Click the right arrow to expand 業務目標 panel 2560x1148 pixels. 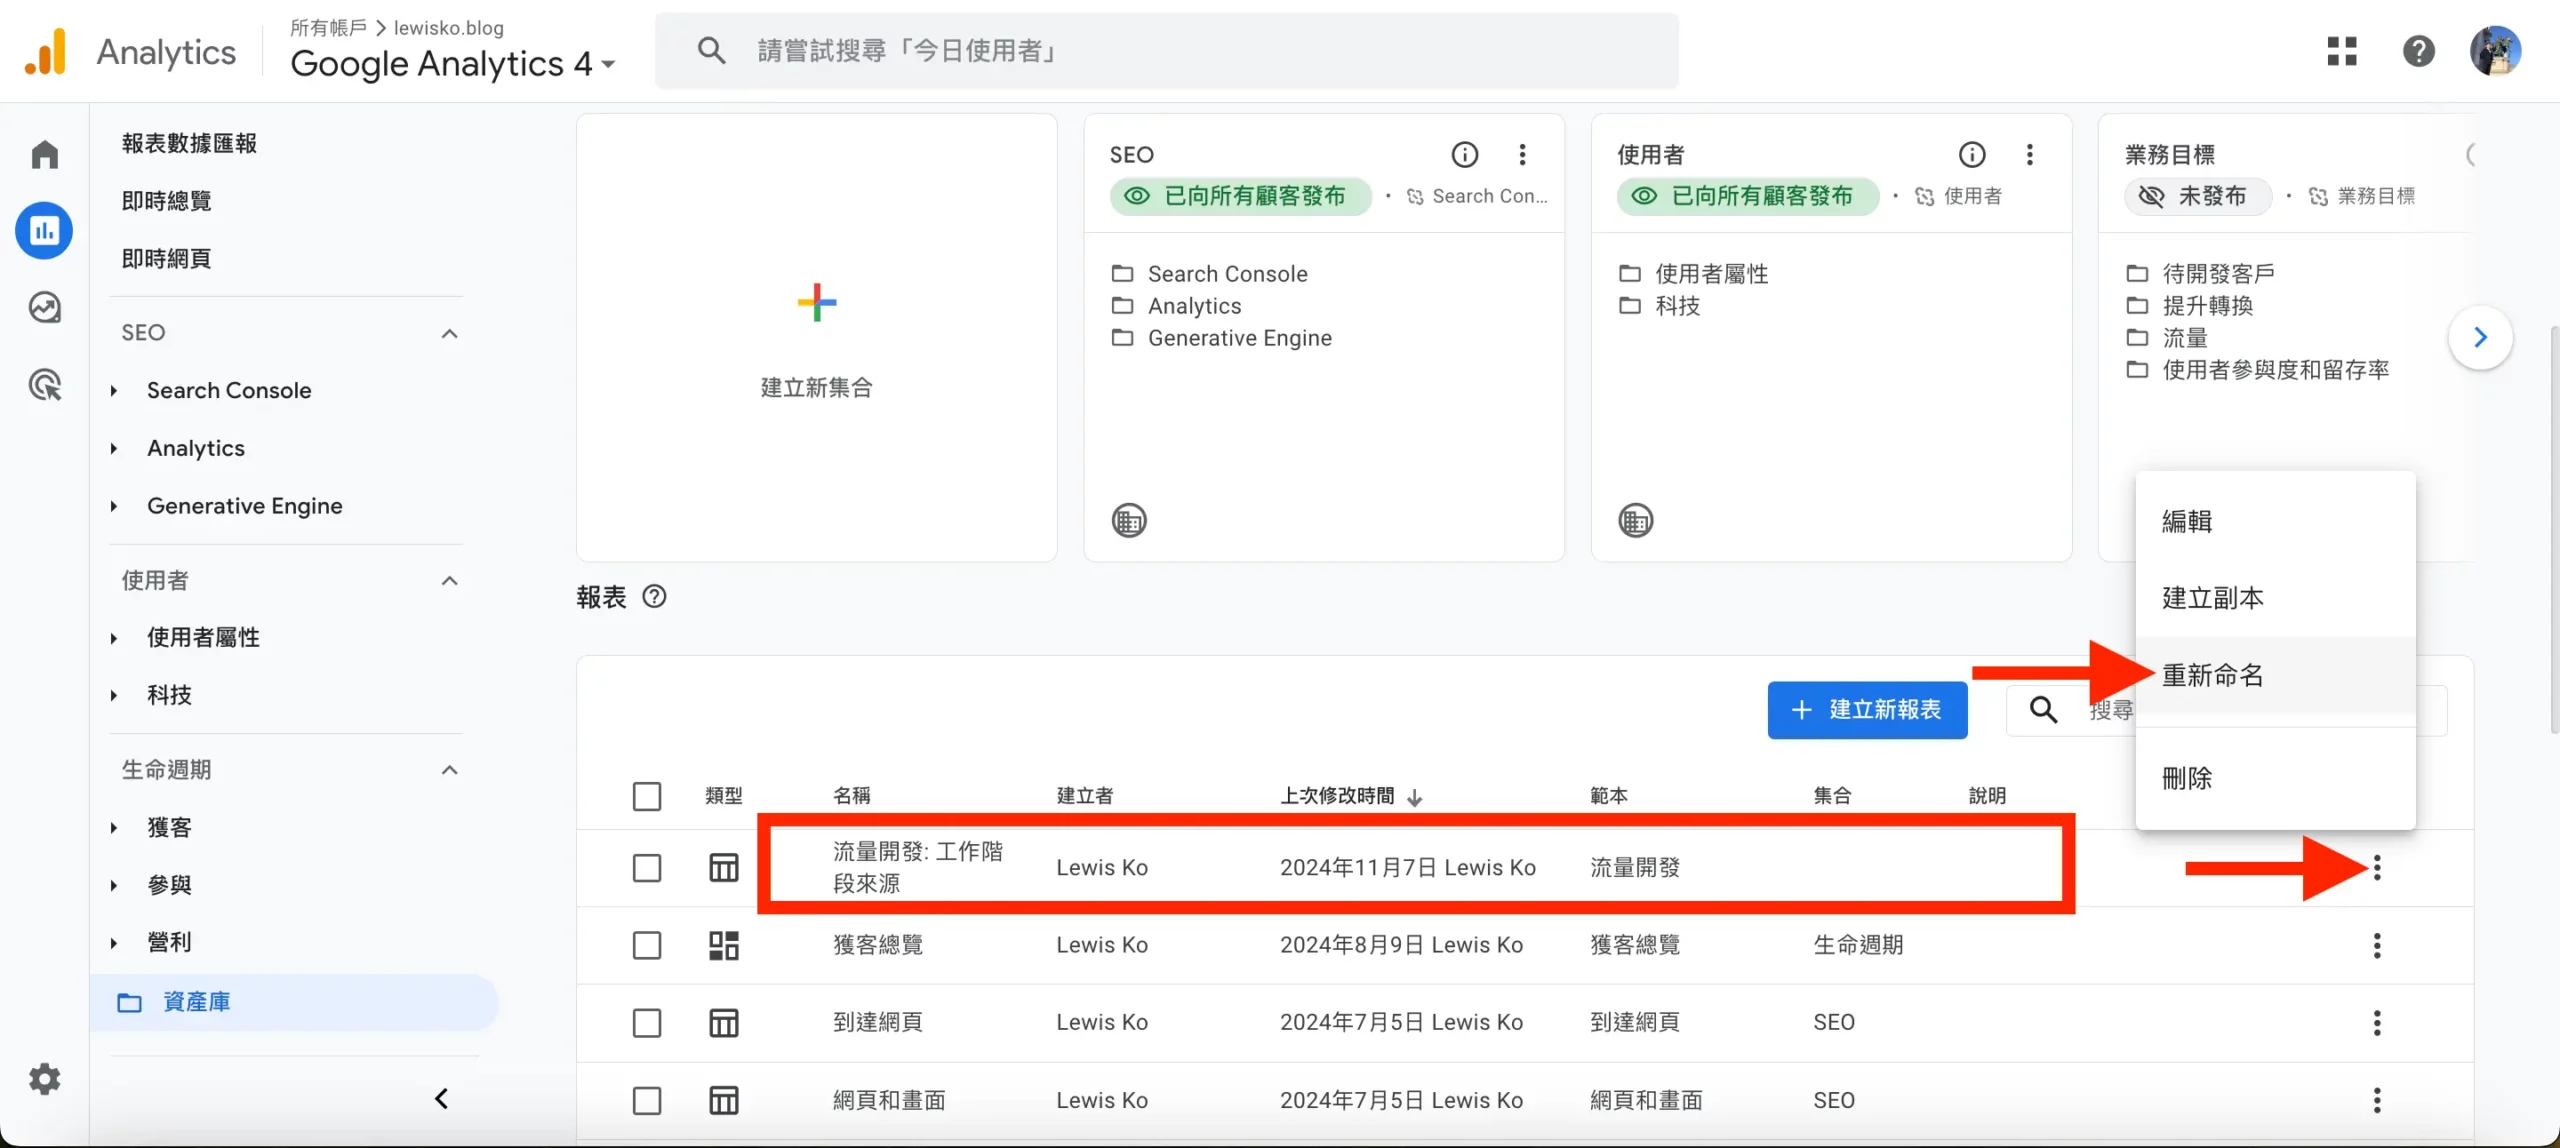coord(2480,336)
